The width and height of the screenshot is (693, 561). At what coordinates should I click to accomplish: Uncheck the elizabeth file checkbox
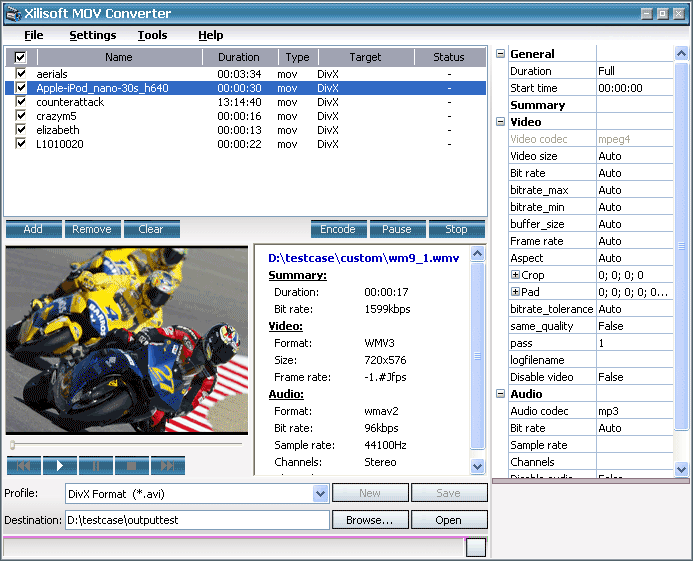[x=20, y=130]
